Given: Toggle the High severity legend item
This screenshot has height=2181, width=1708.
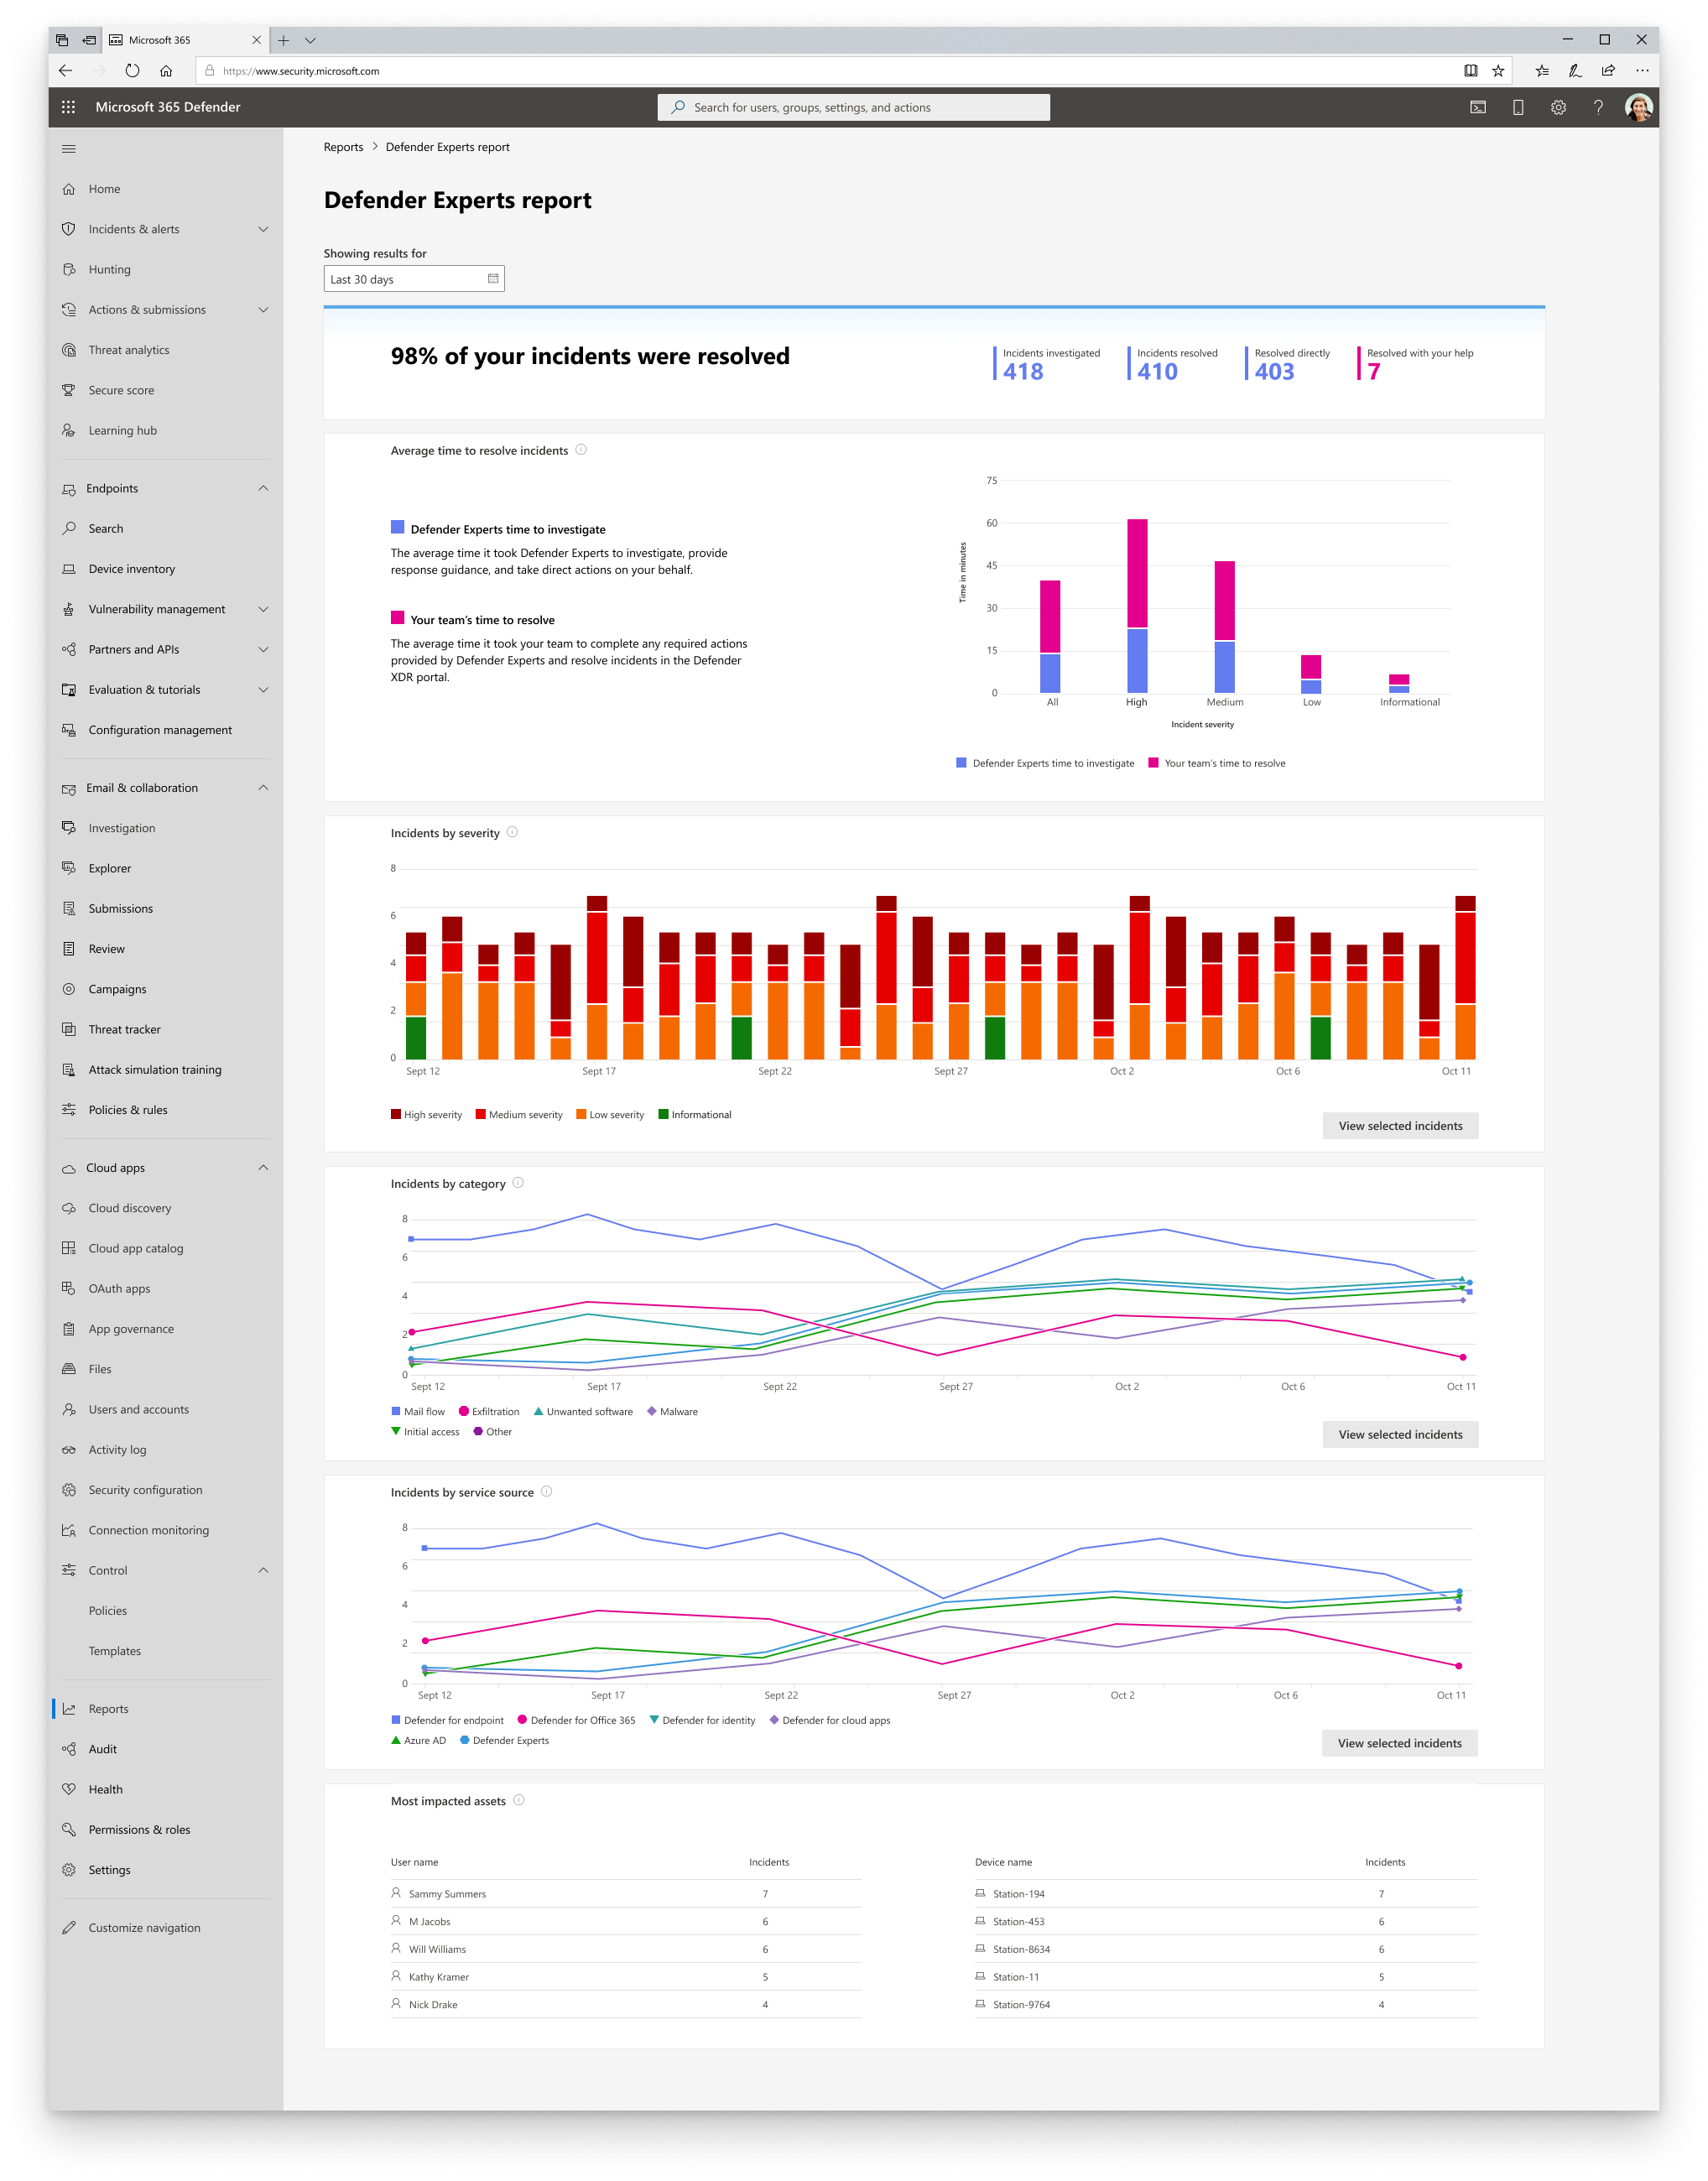Looking at the screenshot, I should (426, 1114).
